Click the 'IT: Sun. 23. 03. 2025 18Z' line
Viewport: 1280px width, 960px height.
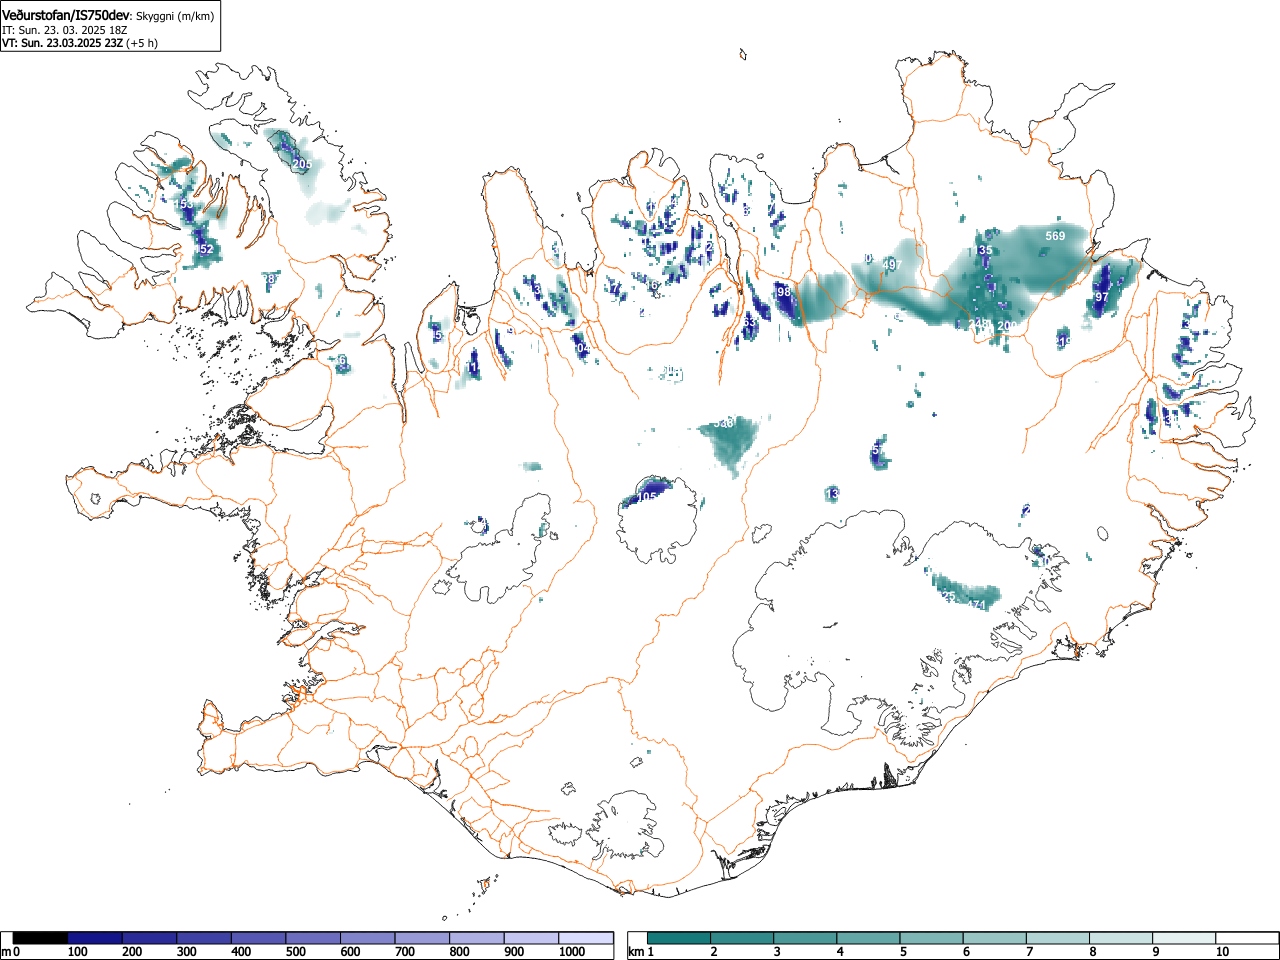tap(65, 30)
